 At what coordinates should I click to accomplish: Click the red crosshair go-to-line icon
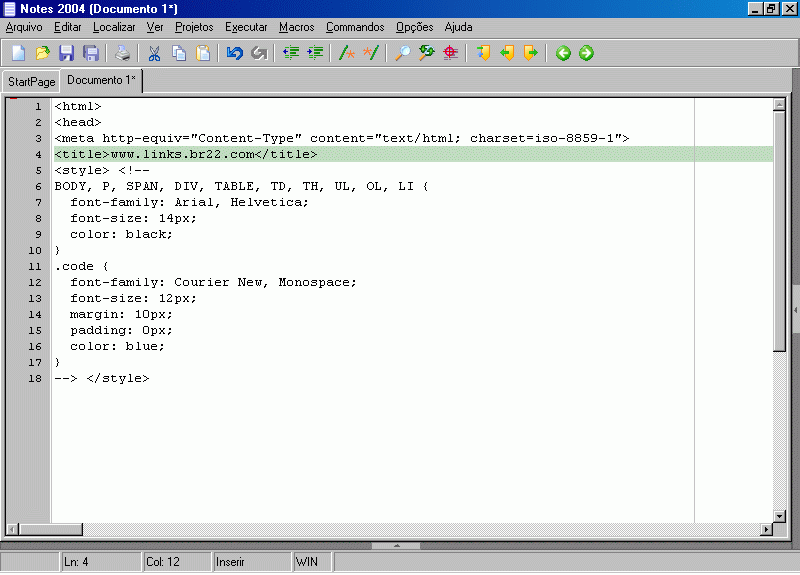451,53
